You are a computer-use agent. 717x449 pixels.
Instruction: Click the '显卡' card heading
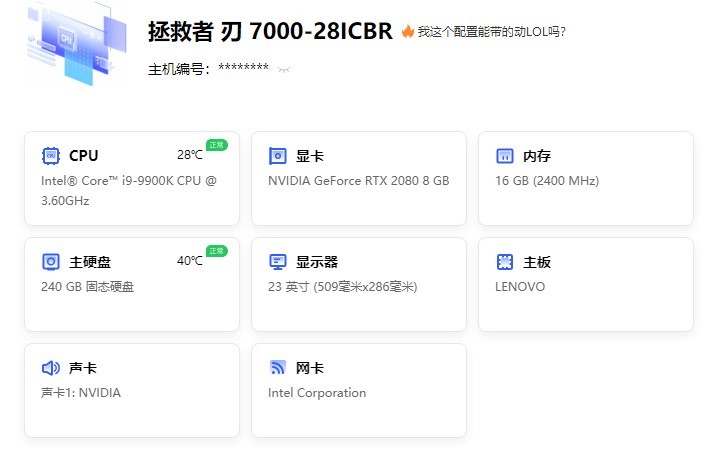(310, 156)
